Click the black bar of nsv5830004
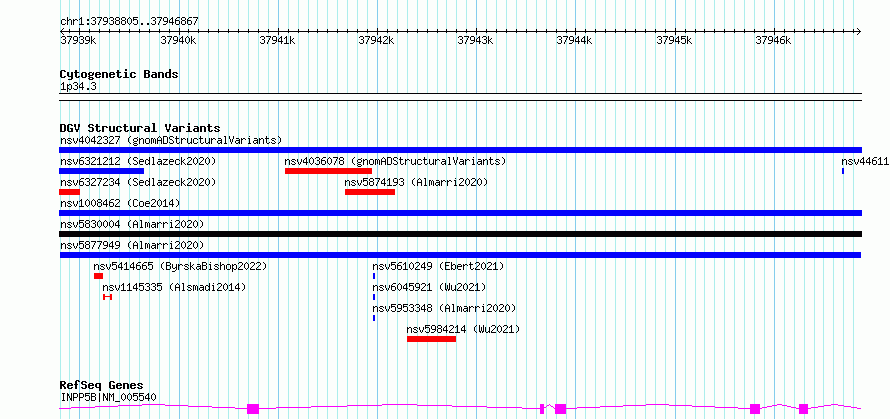 point(460,234)
